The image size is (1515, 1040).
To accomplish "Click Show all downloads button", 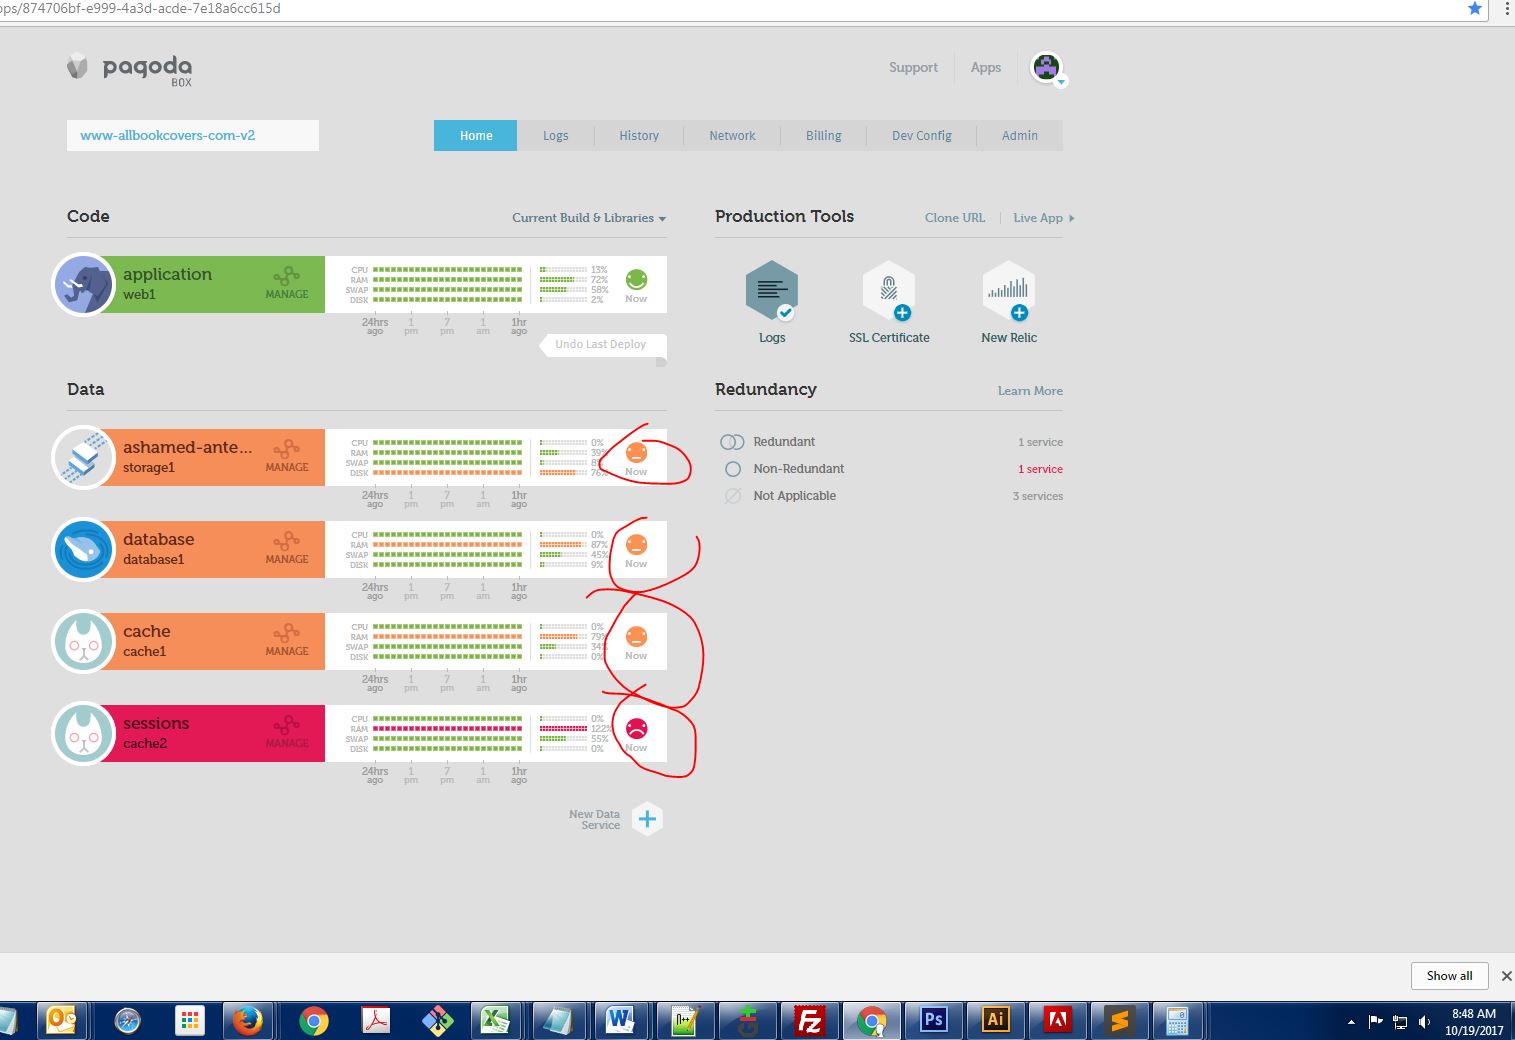I will click(1449, 976).
